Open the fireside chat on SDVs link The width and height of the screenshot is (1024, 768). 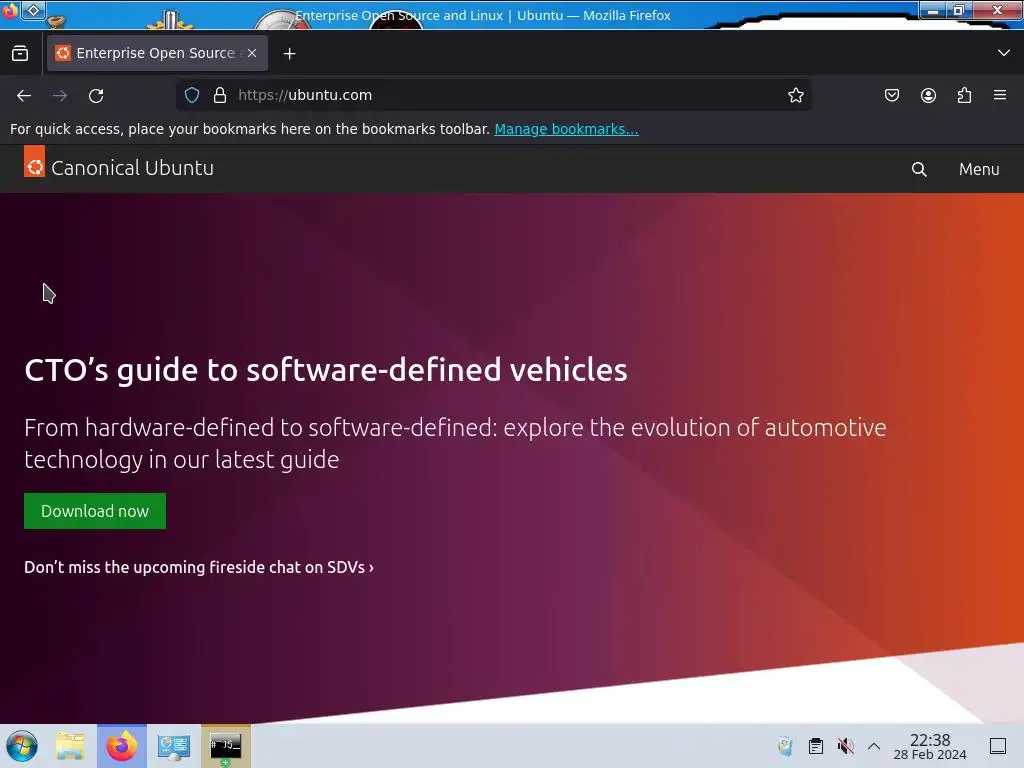click(199, 567)
